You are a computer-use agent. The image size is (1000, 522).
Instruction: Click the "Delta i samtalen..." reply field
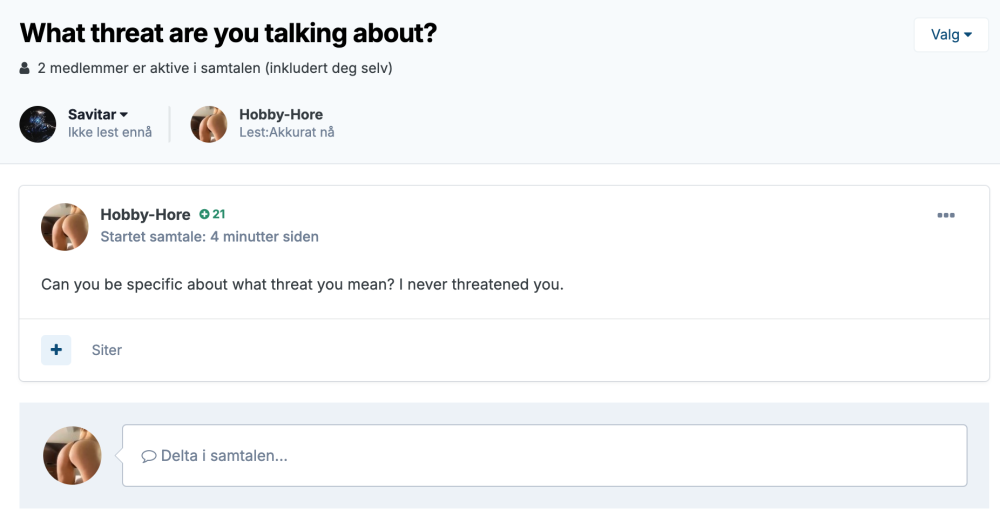click(544, 456)
